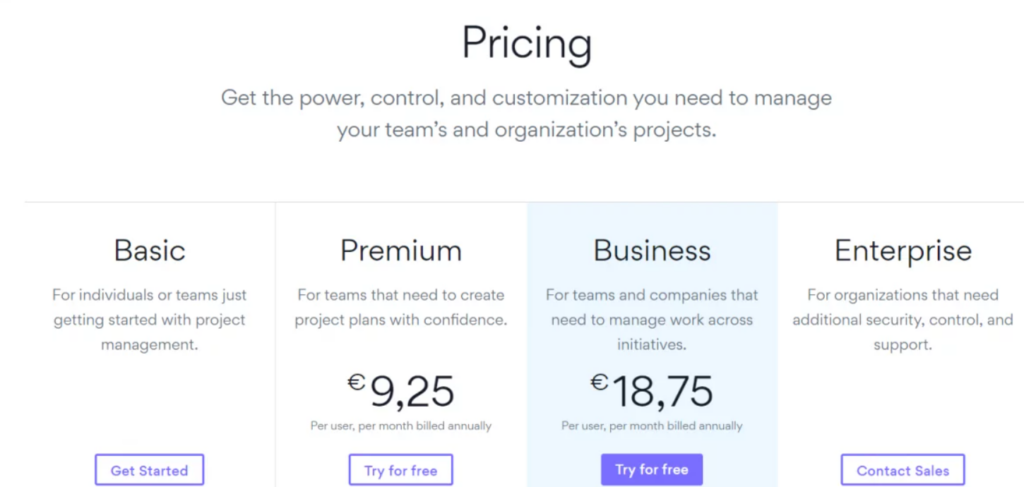Click the Enterprise description about additional security

[903, 320]
